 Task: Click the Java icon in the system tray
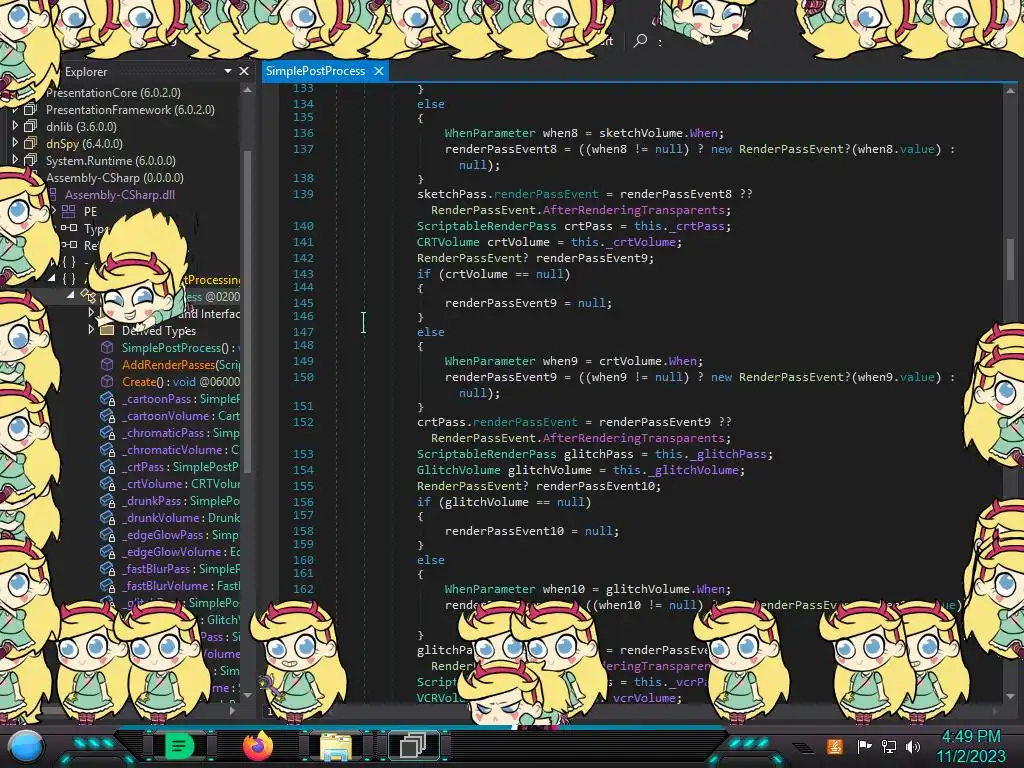(x=835, y=746)
